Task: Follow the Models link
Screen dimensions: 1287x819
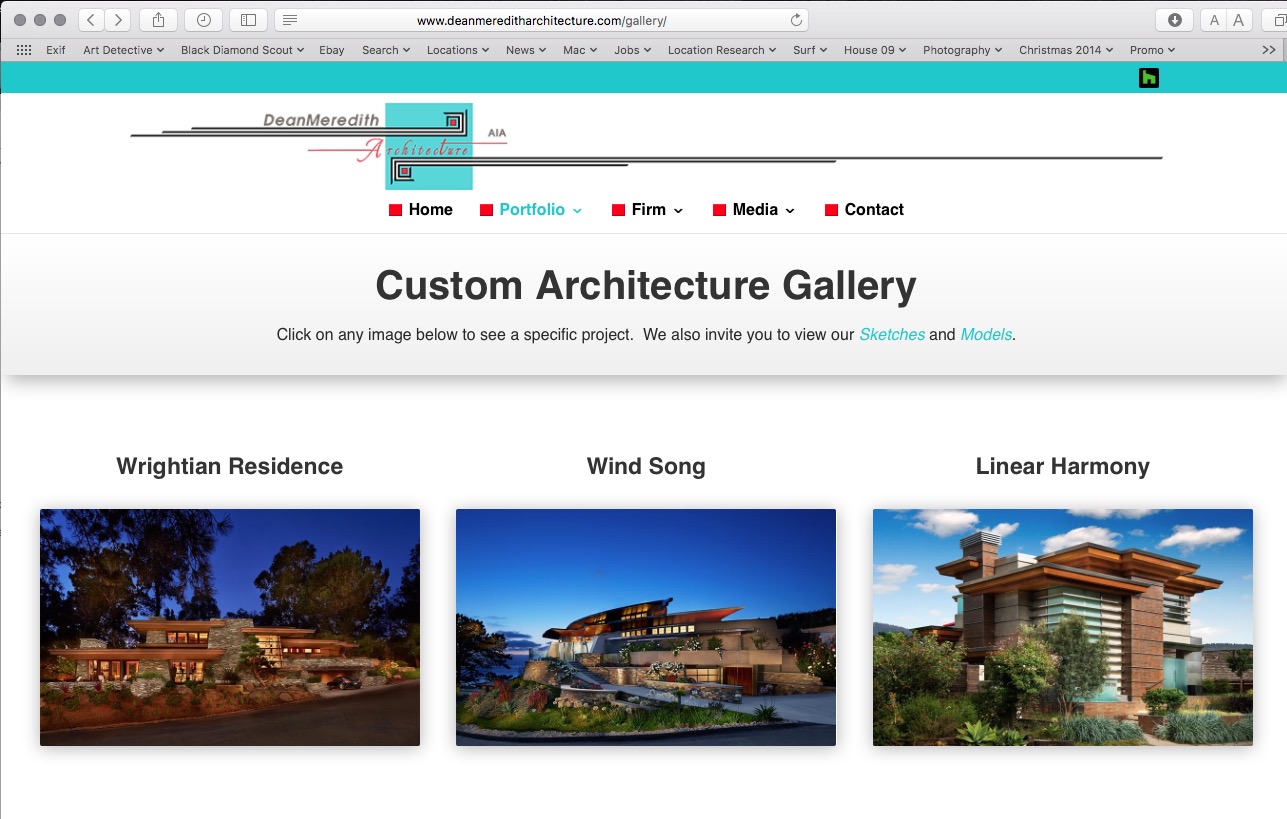Action: [986, 334]
